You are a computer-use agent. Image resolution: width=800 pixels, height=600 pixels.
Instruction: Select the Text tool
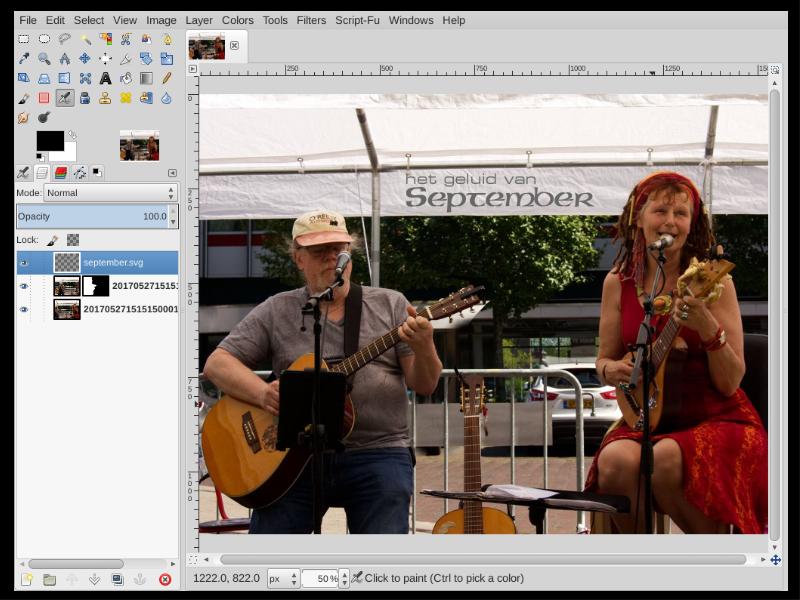pyautogui.click(x=105, y=78)
